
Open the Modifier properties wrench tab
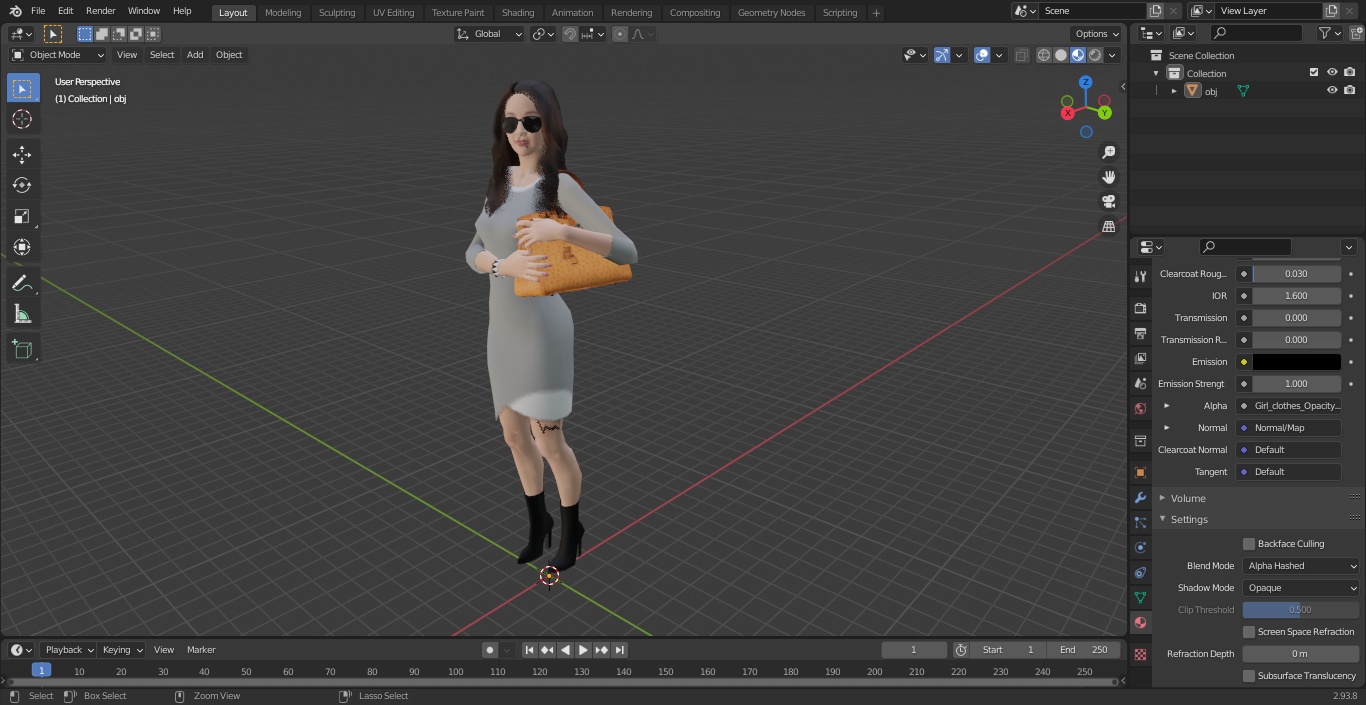click(x=1140, y=497)
